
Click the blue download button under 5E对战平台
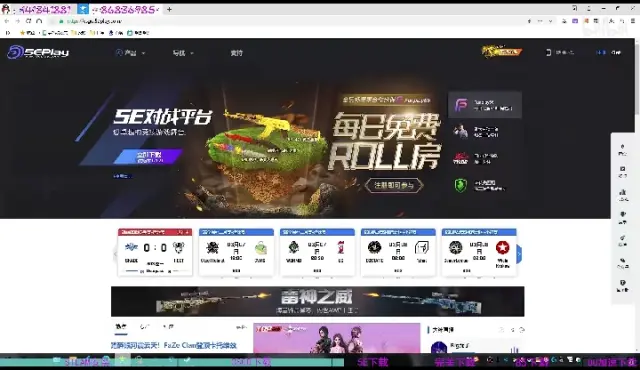tap(149, 157)
